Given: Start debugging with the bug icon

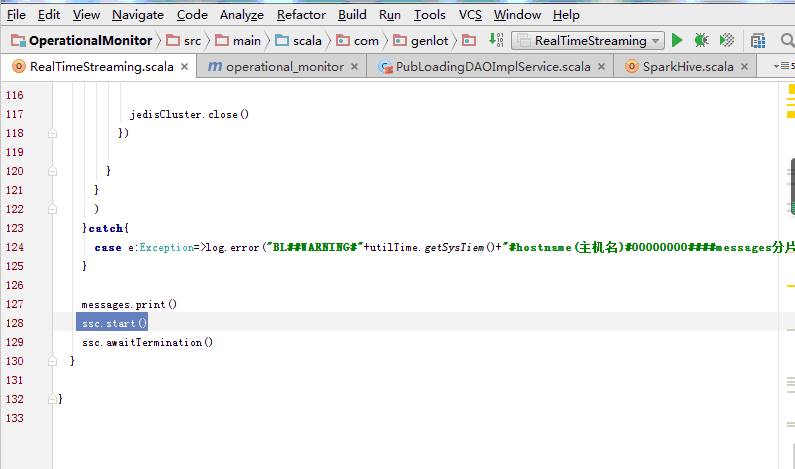Looking at the screenshot, I should pyautogui.click(x=702, y=41).
